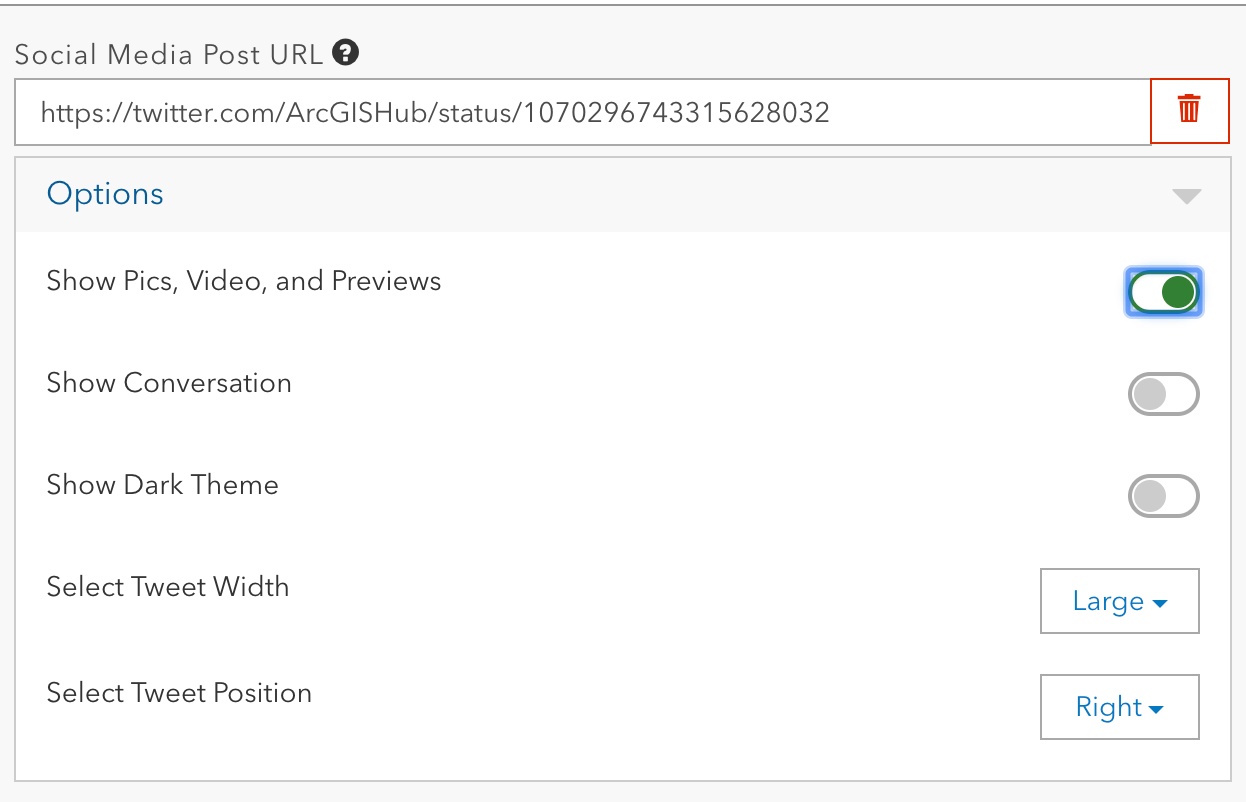Click the Options section heading
1246x802 pixels.
pyautogui.click(x=105, y=193)
